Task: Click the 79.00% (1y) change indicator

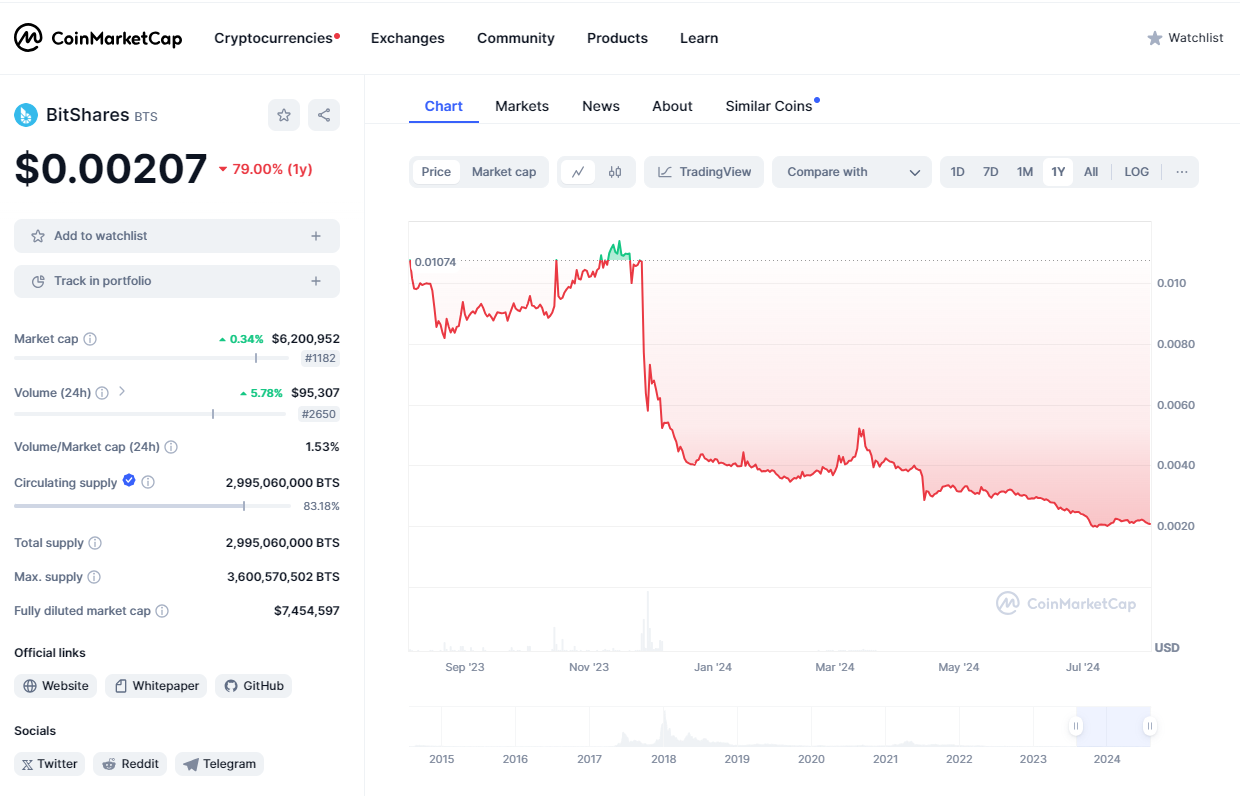Action: tap(265, 169)
